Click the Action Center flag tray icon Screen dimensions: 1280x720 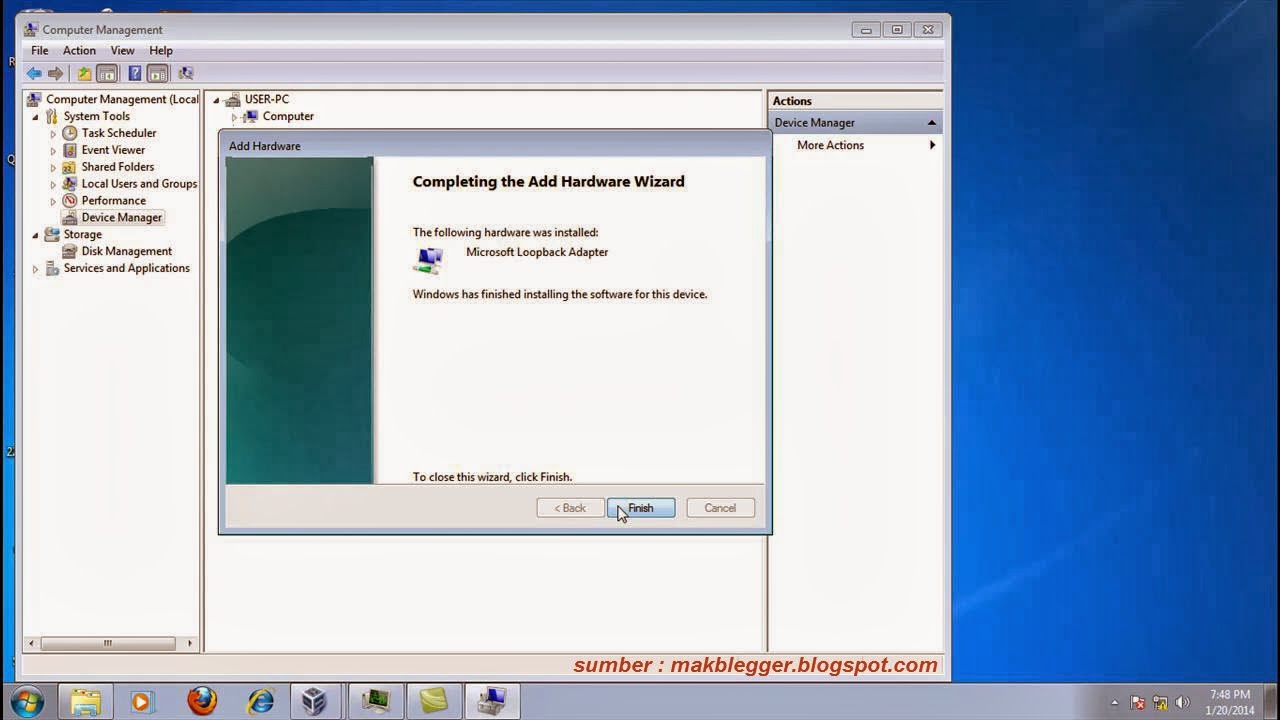pos(1137,702)
